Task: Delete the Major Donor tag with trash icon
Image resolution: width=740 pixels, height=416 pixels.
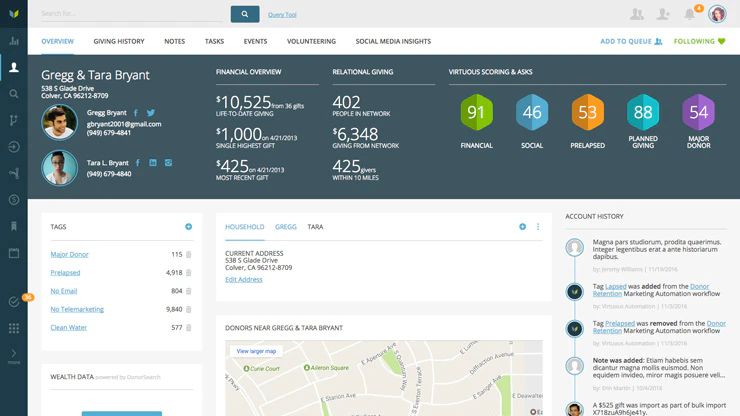Action: 188,255
